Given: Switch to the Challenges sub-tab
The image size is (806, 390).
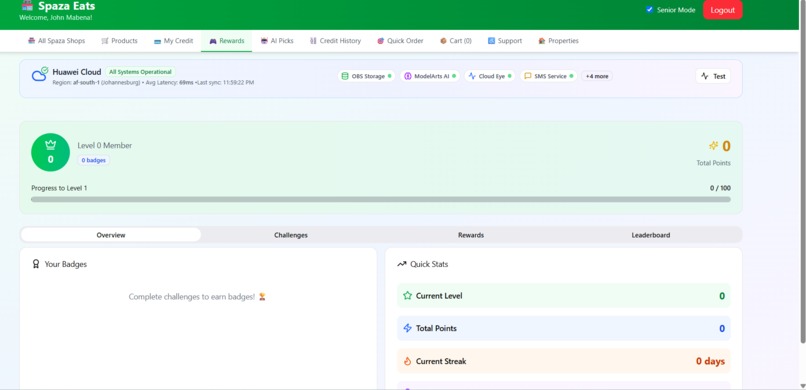Looking at the screenshot, I should click(x=291, y=235).
